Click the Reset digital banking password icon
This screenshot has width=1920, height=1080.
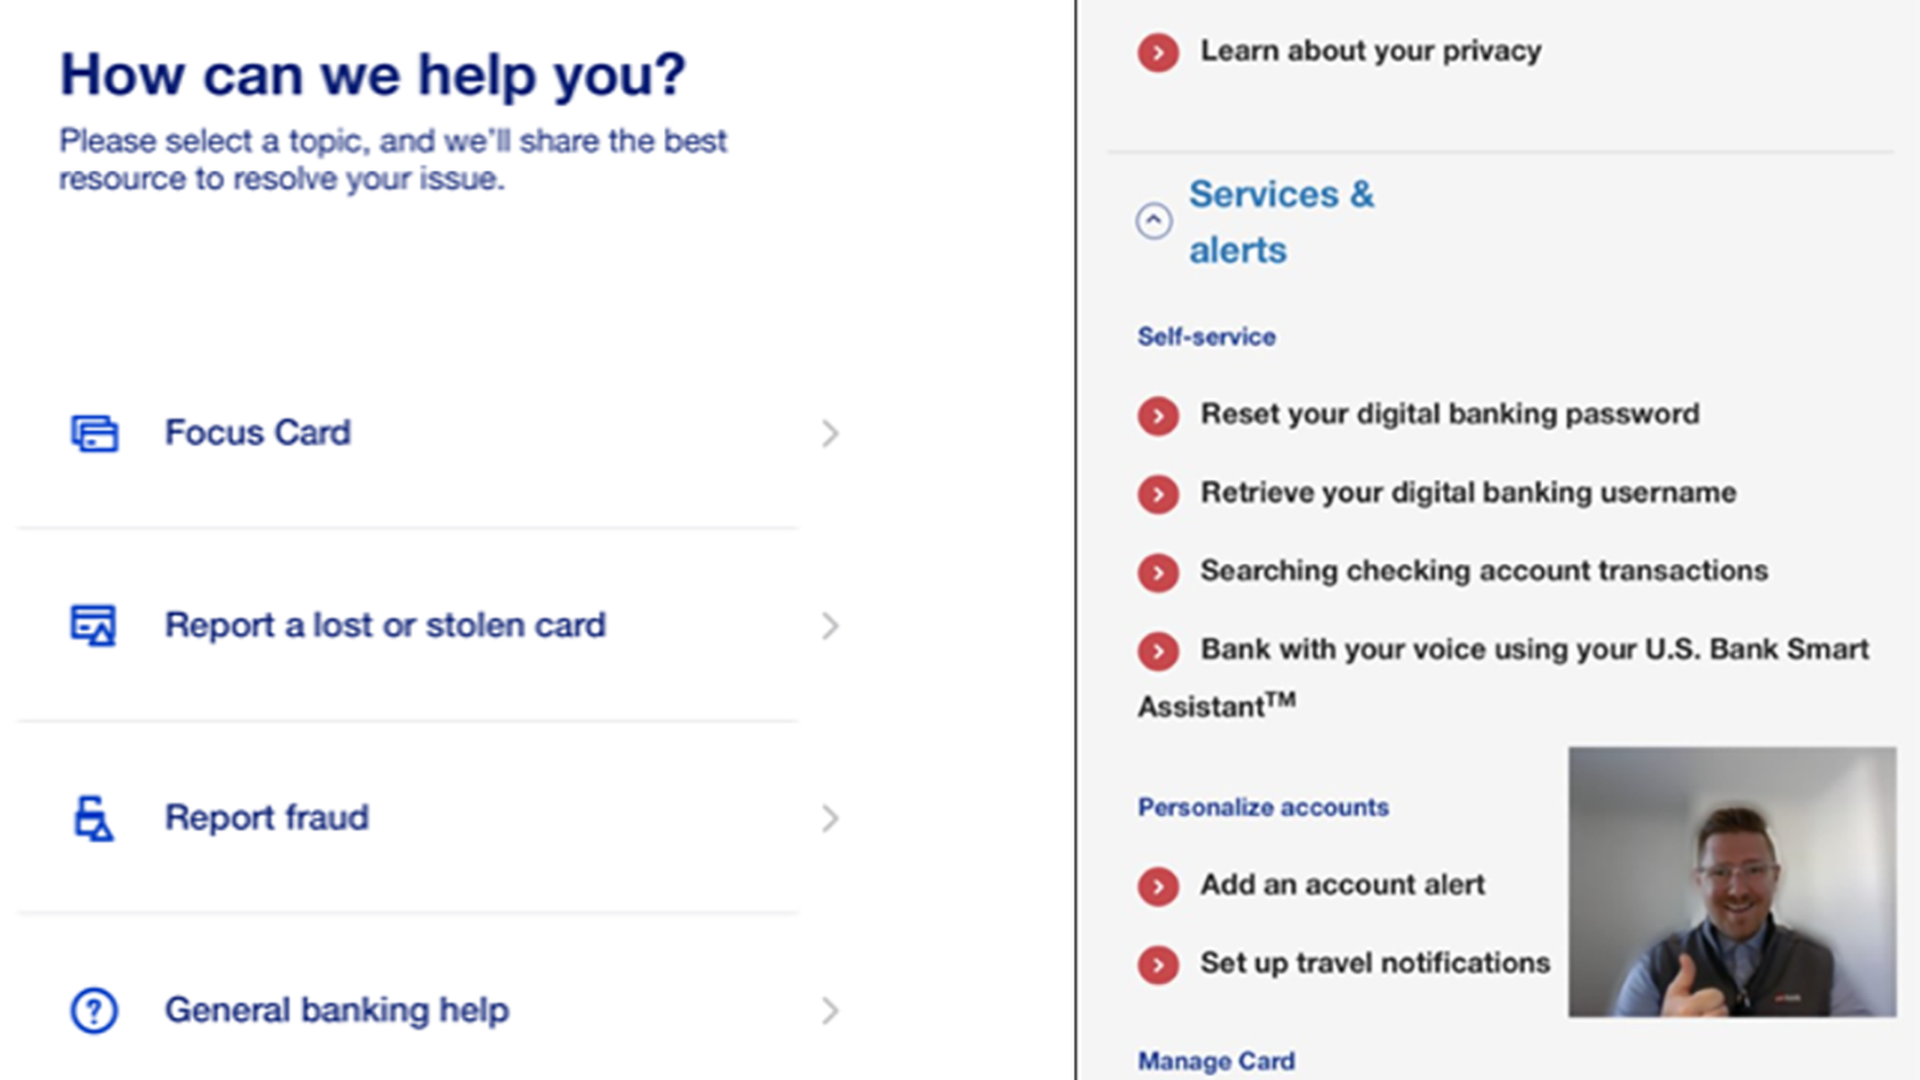pos(1158,414)
